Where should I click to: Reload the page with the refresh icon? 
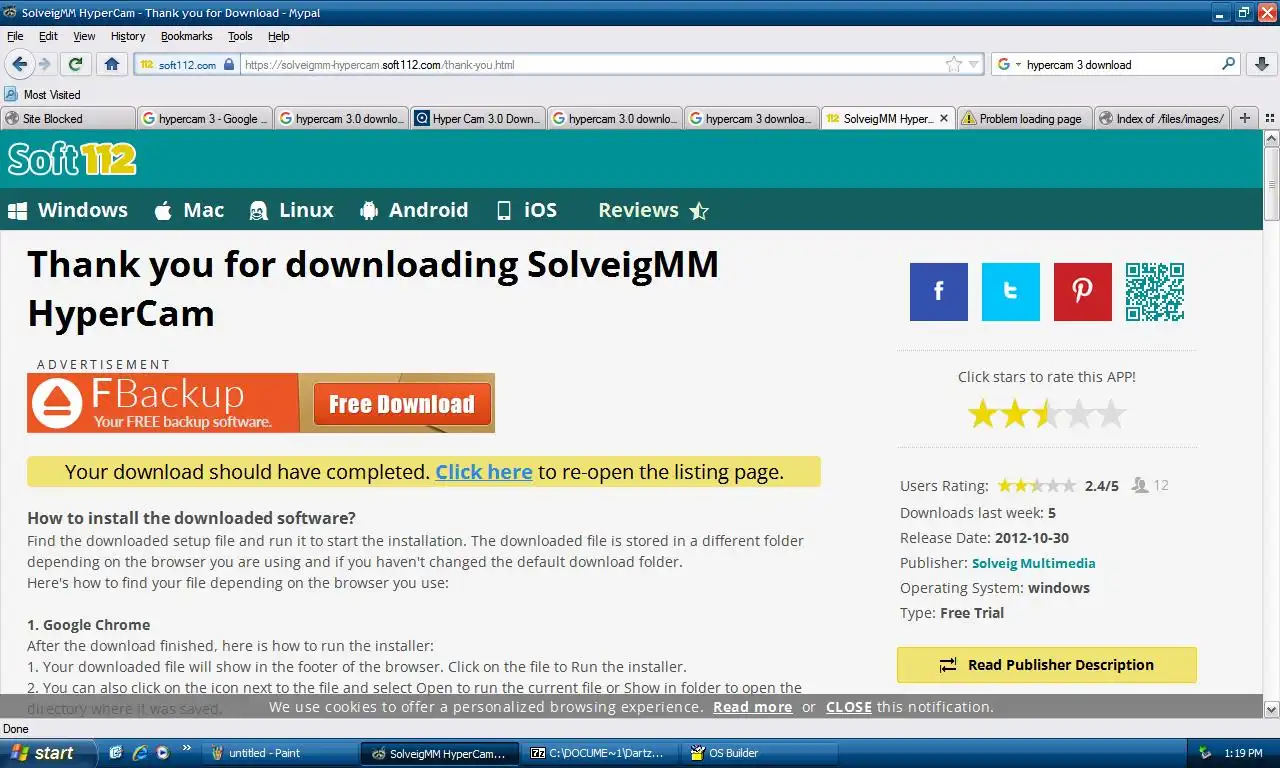click(x=75, y=64)
